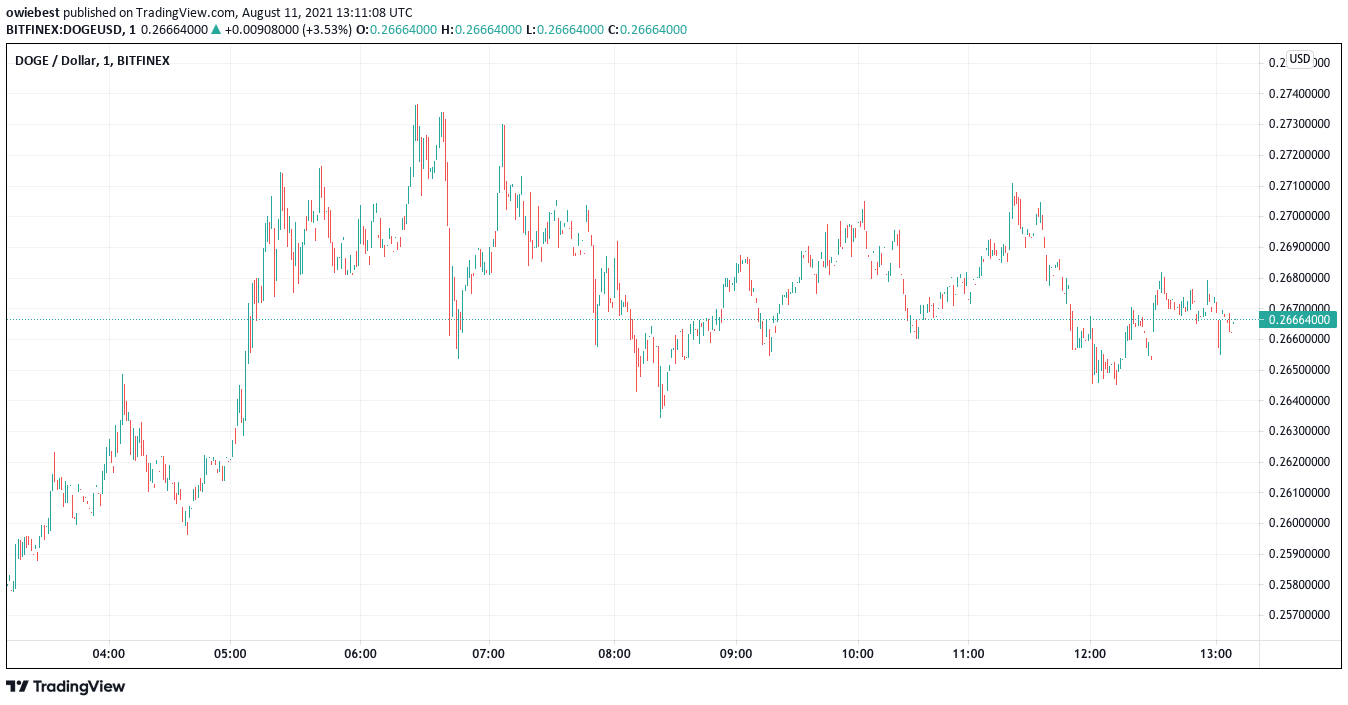Image resolution: width=1348 pixels, height=705 pixels.
Task: Click the 0.27000000 price axis label
Action: point(1299,216)
